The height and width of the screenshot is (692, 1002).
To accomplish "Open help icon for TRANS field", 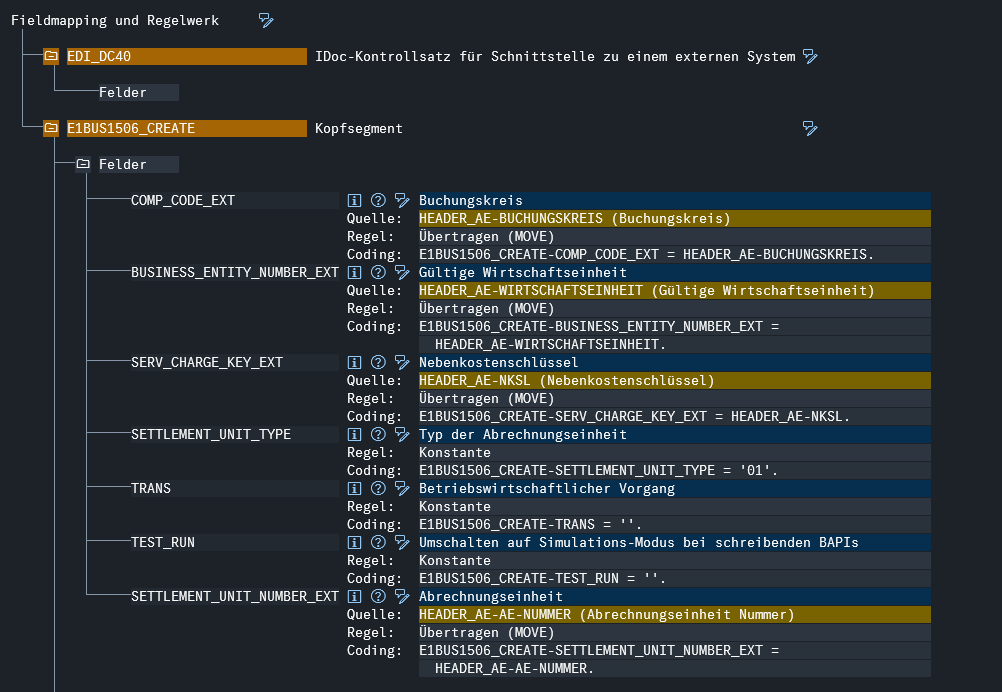I will pyautogui.click(x=378, y=489).
